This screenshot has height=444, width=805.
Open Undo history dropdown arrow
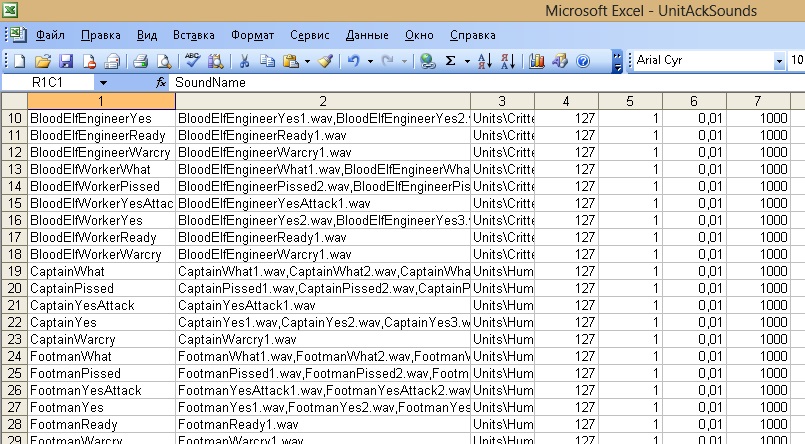pyautogui.click(x=370, y=62)
